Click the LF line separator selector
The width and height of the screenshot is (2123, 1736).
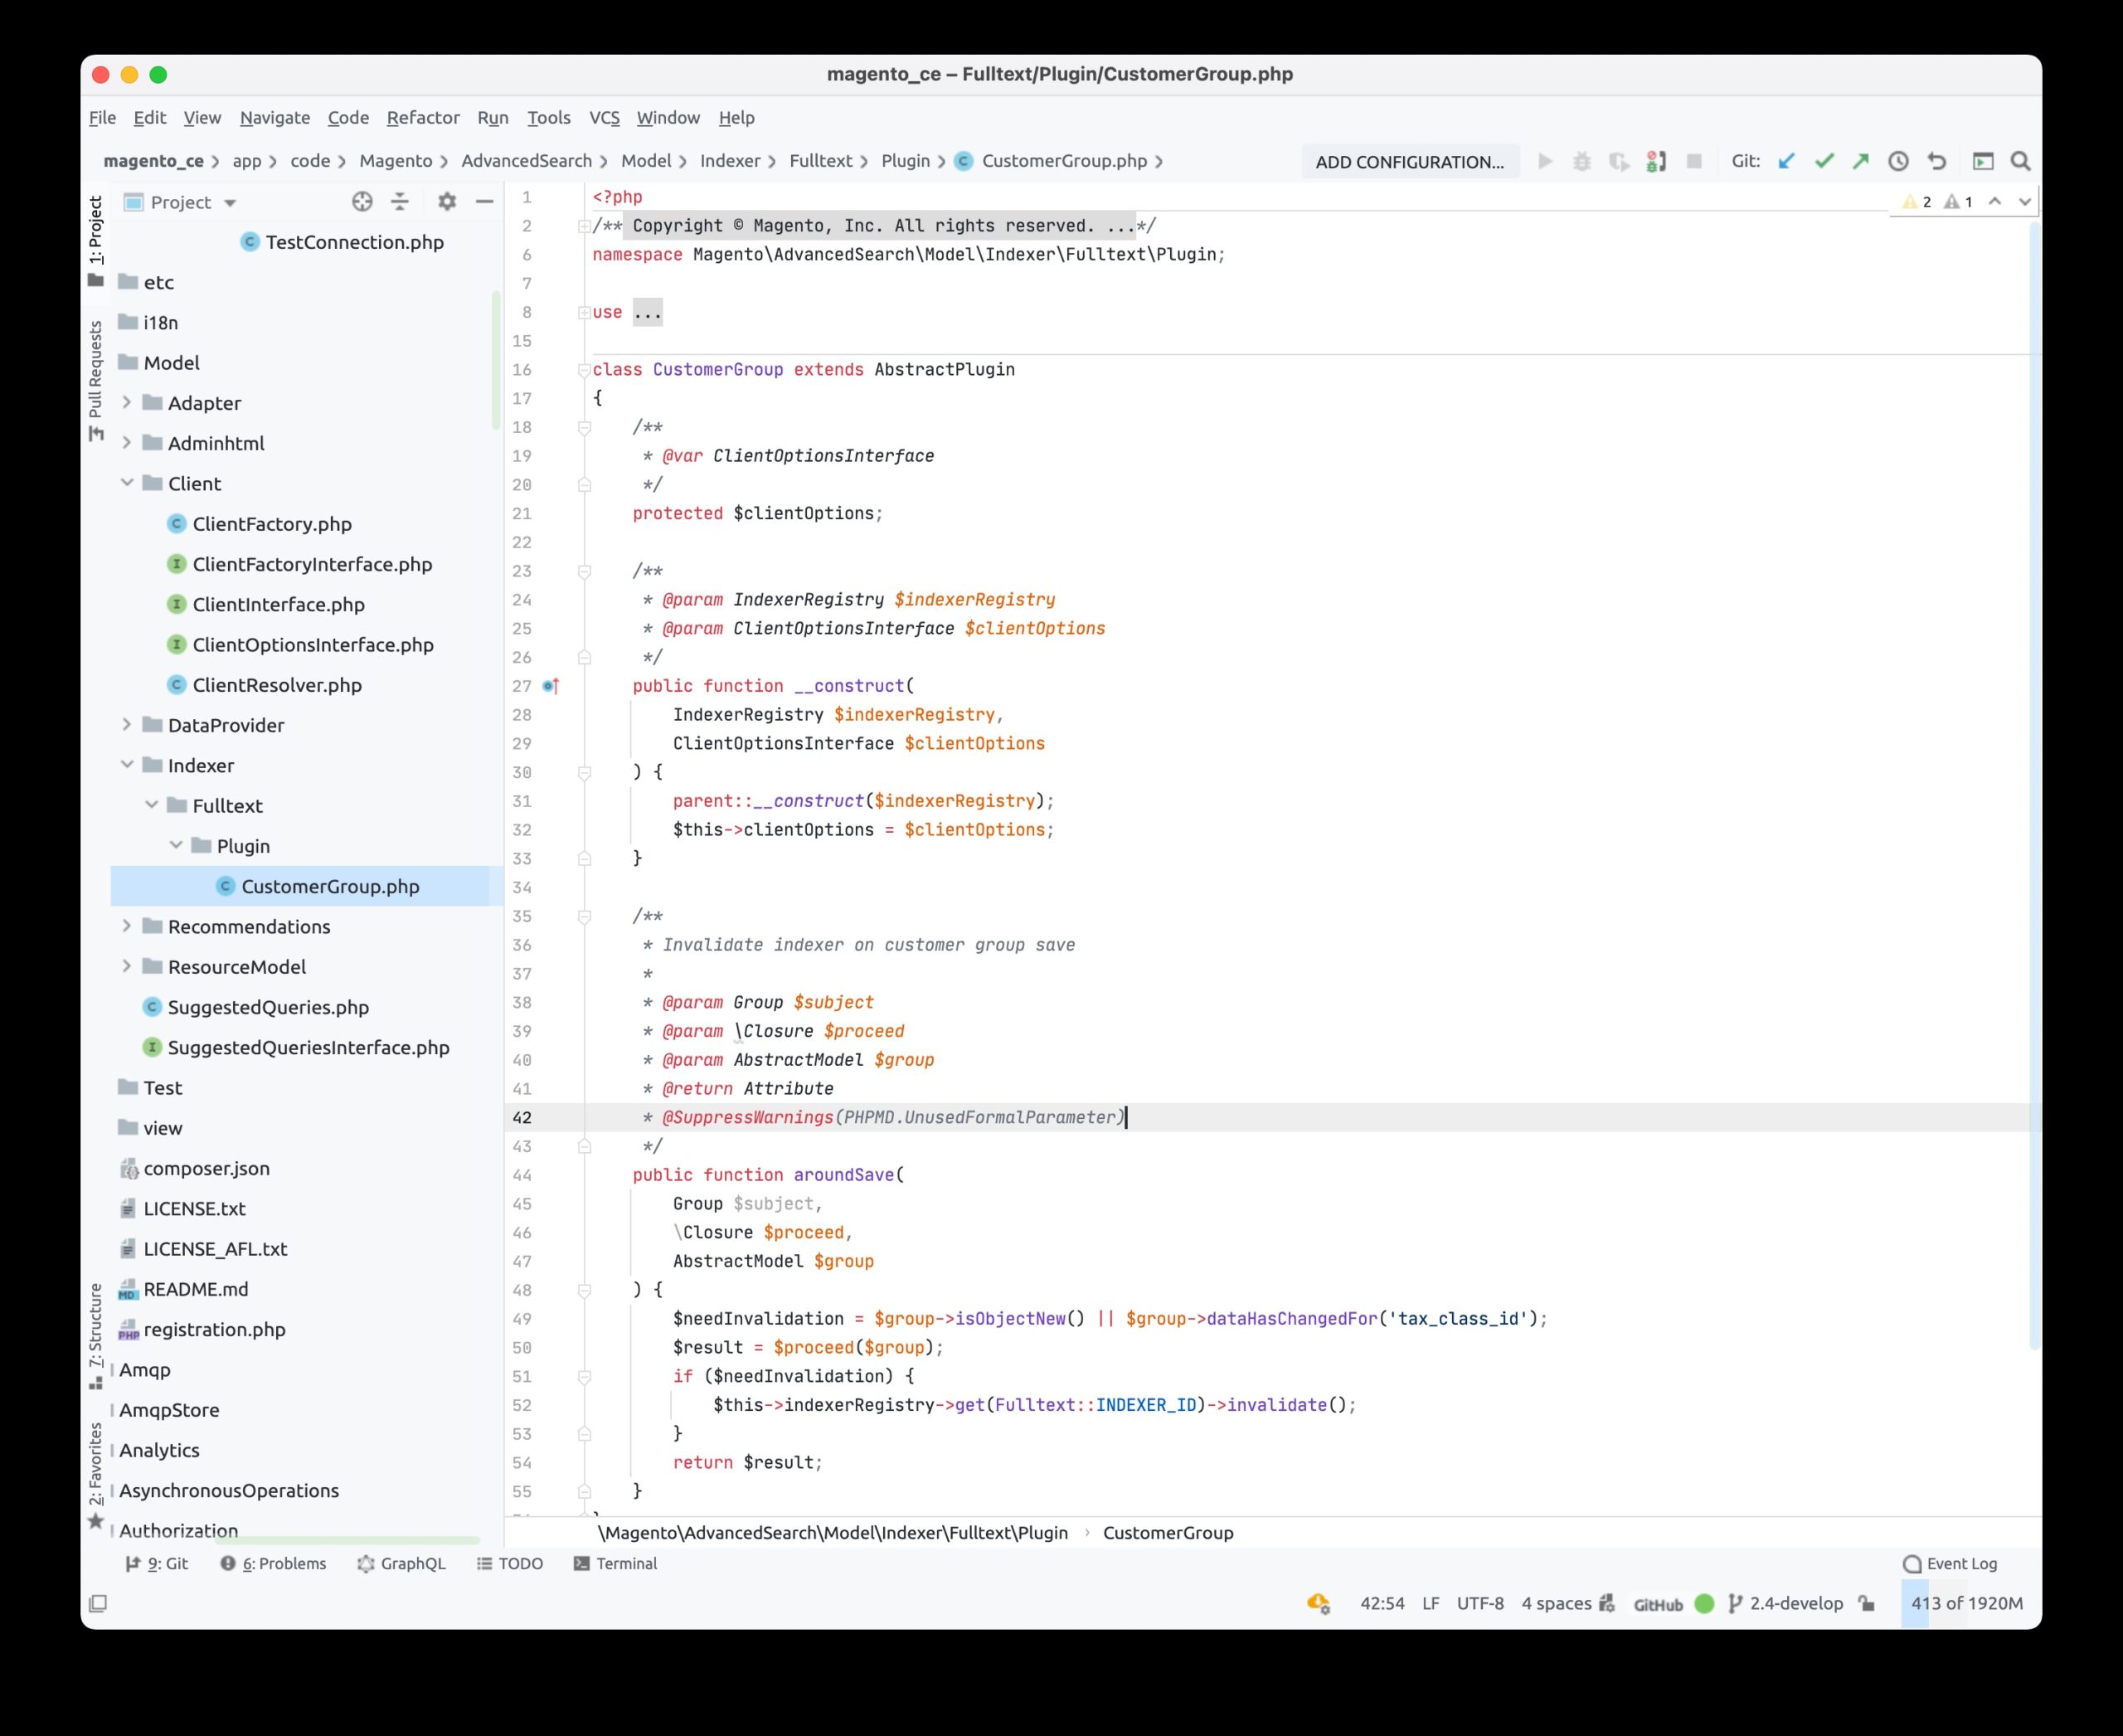(1431, 1603)
